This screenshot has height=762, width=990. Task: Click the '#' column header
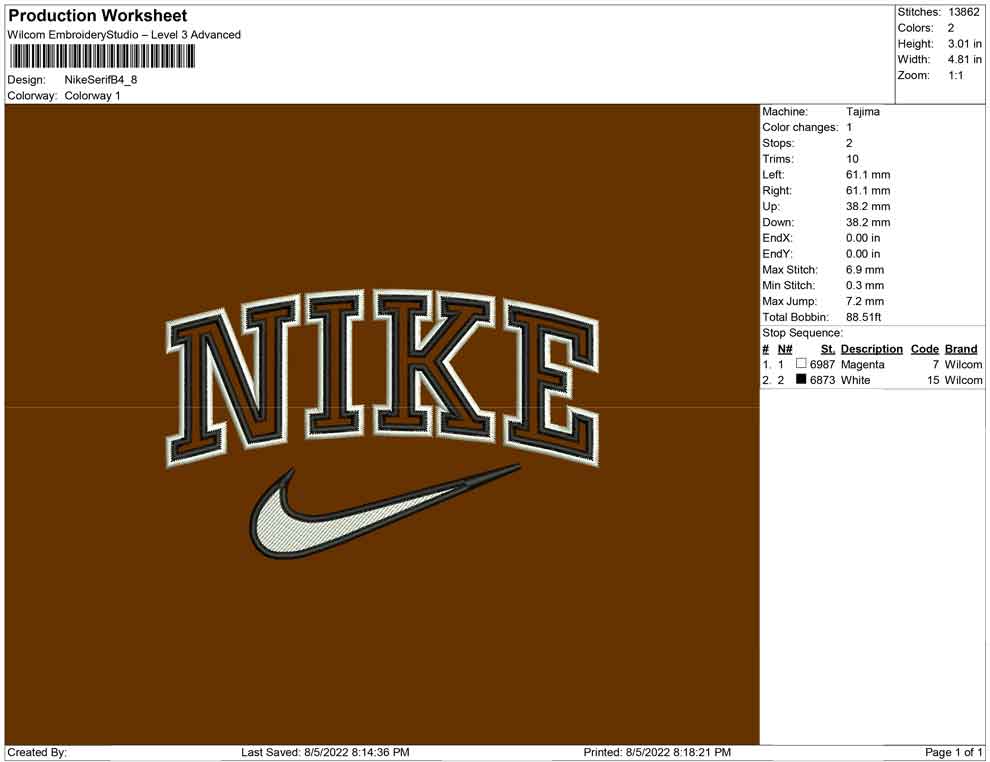[765, 348]
